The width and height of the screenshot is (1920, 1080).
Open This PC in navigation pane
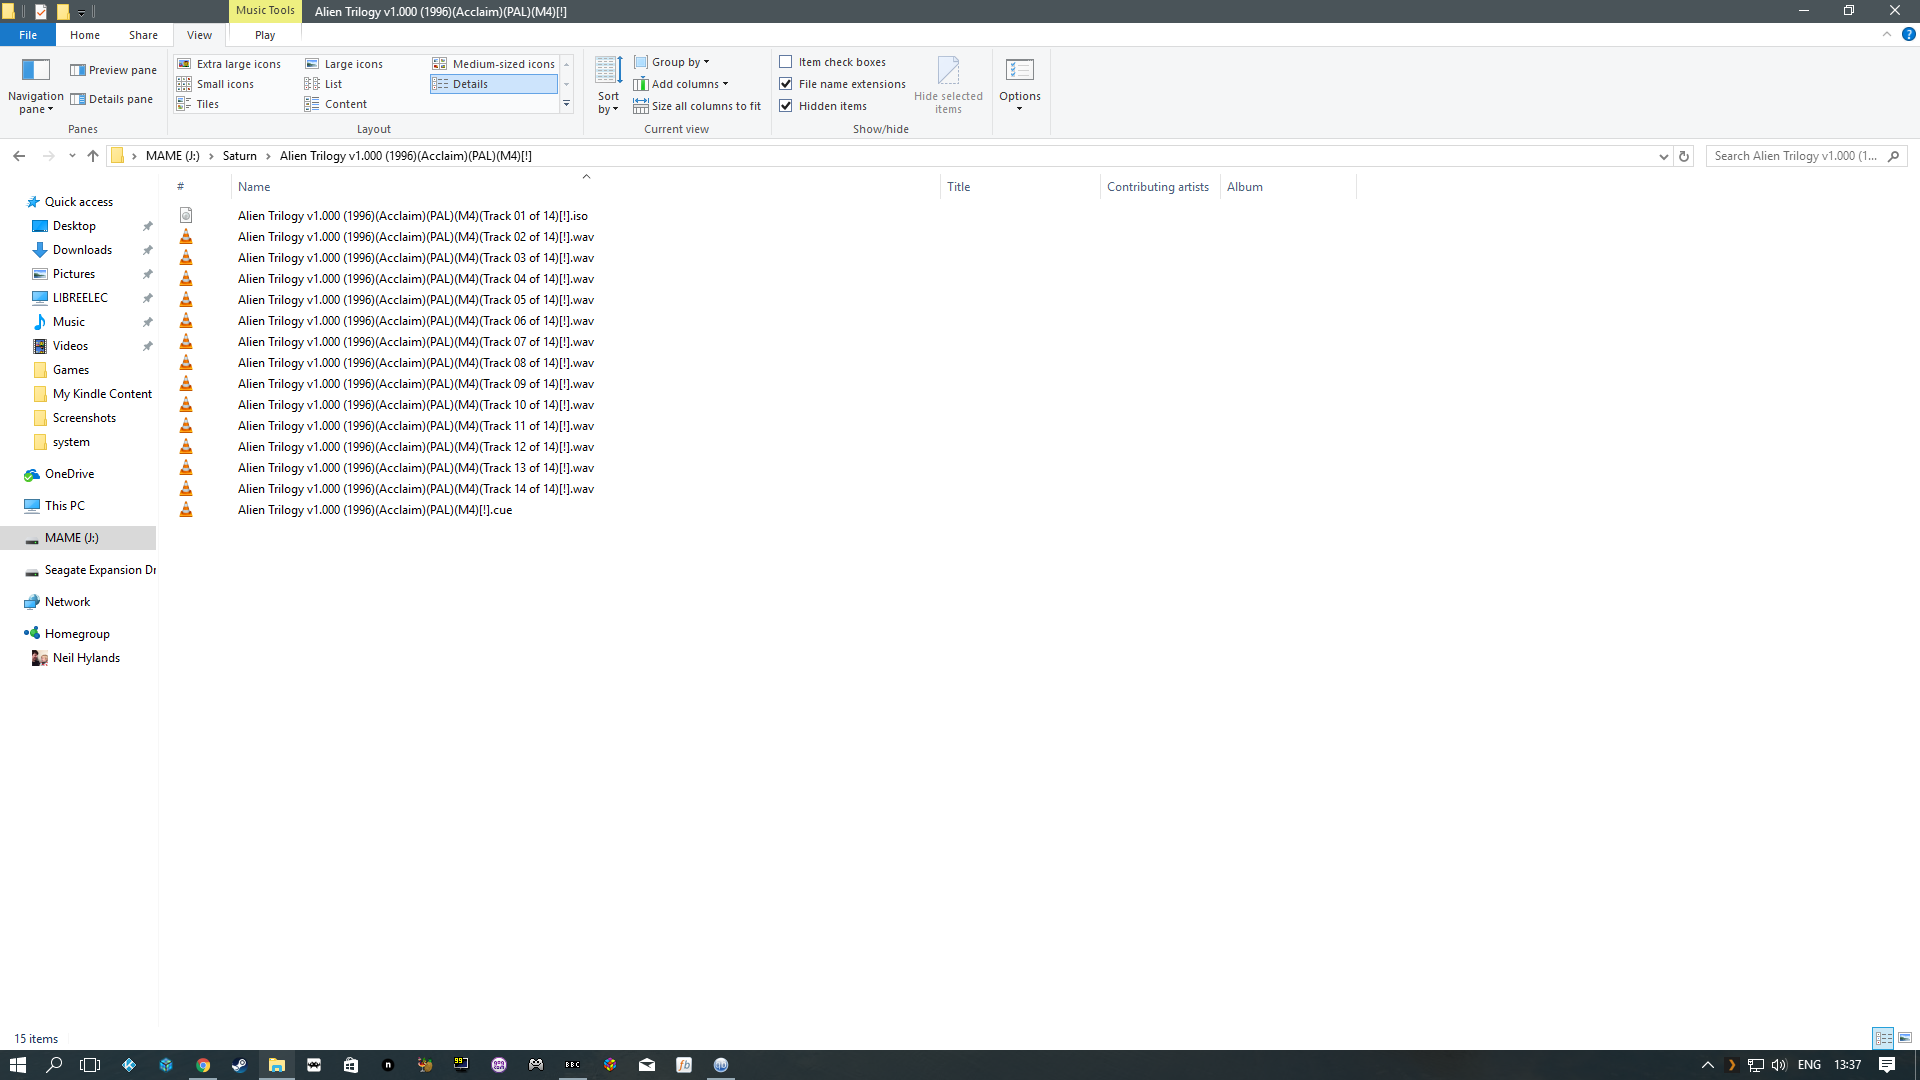click(x=65, y=506)
